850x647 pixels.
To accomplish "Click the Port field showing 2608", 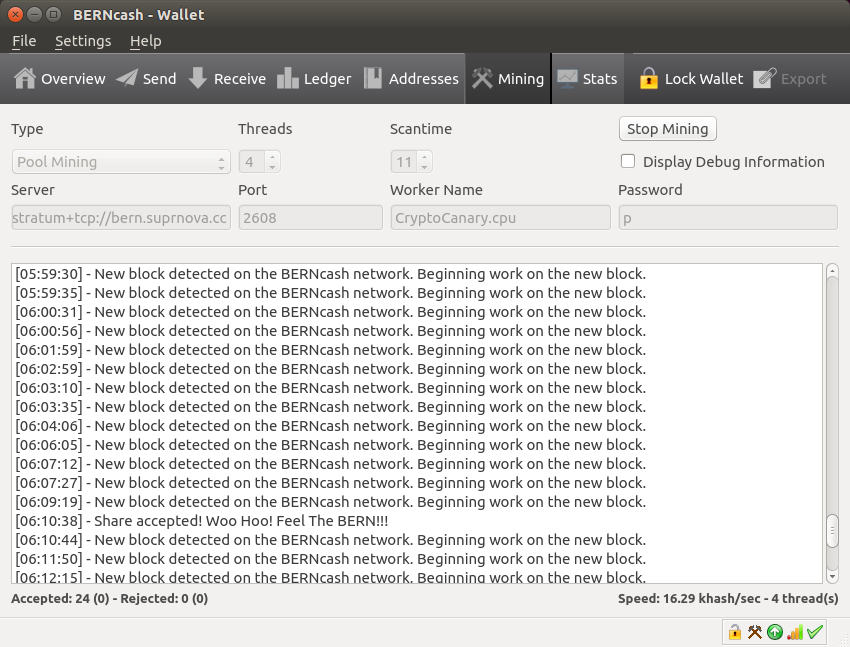I will [311, 217].
